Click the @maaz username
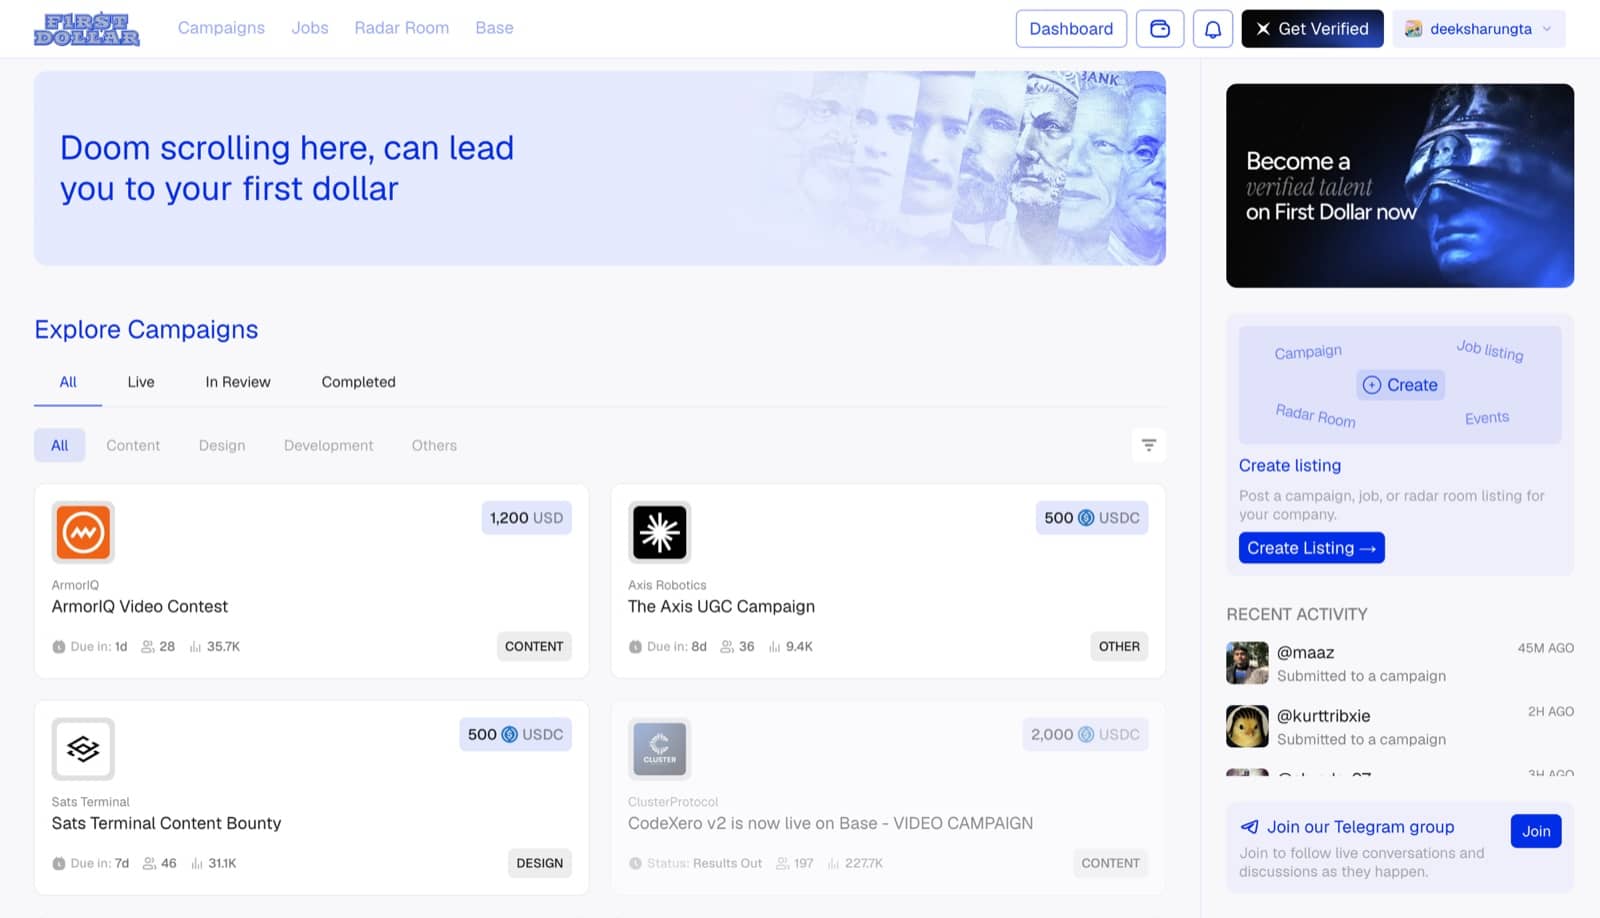1600x918 pixels. click(1305, 652)
